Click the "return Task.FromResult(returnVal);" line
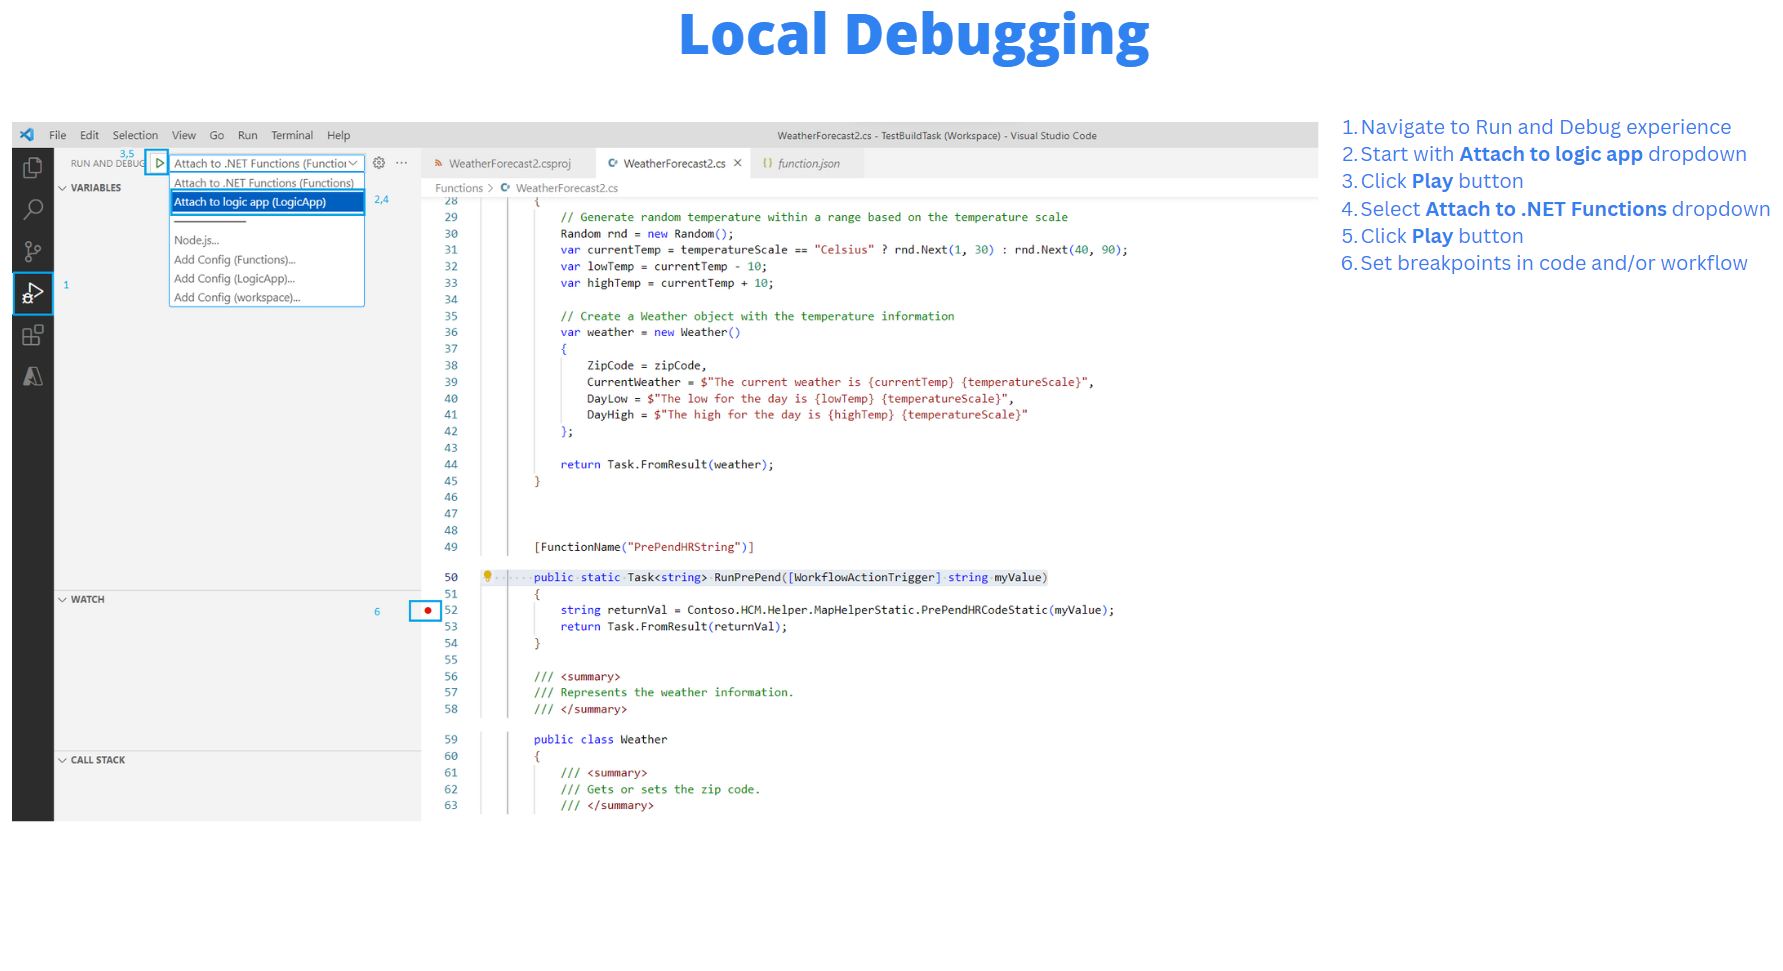1783x971 pixels. tap(674, 626)
